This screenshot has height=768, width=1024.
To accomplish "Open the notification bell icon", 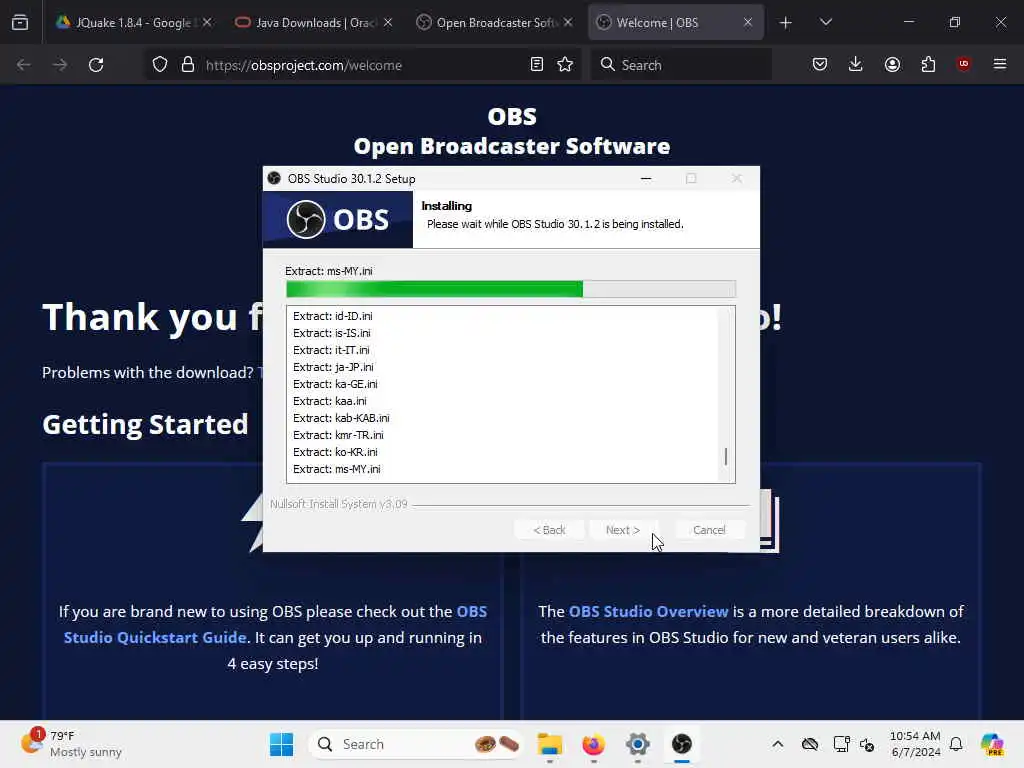I will tap(956, 744).
